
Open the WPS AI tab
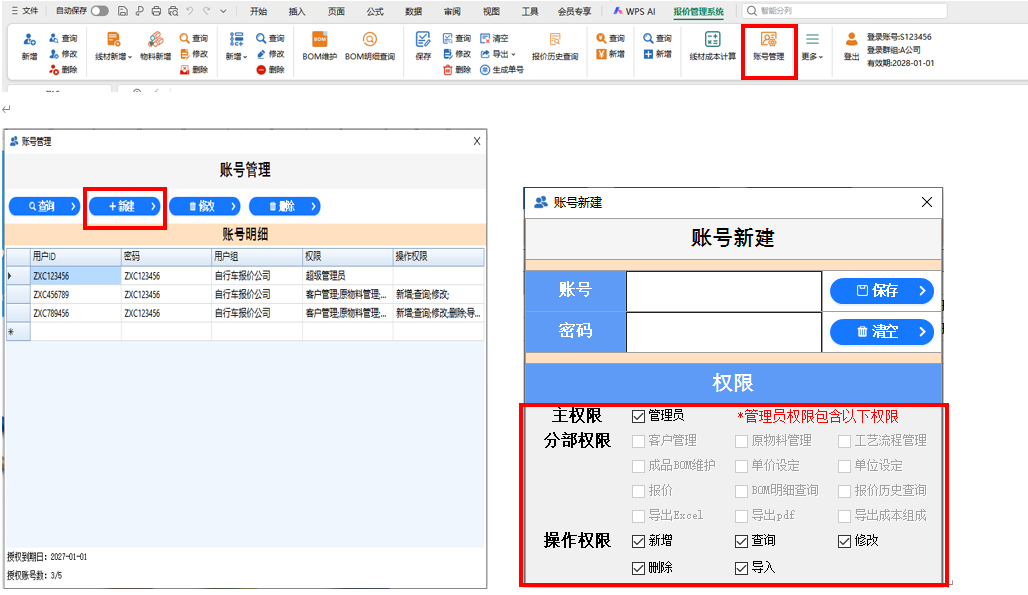[x=634, y=11]
